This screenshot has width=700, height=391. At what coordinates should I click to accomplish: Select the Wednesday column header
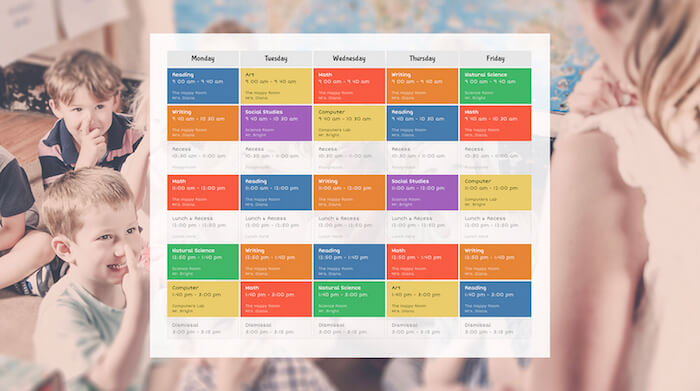(x=349, y=58)
